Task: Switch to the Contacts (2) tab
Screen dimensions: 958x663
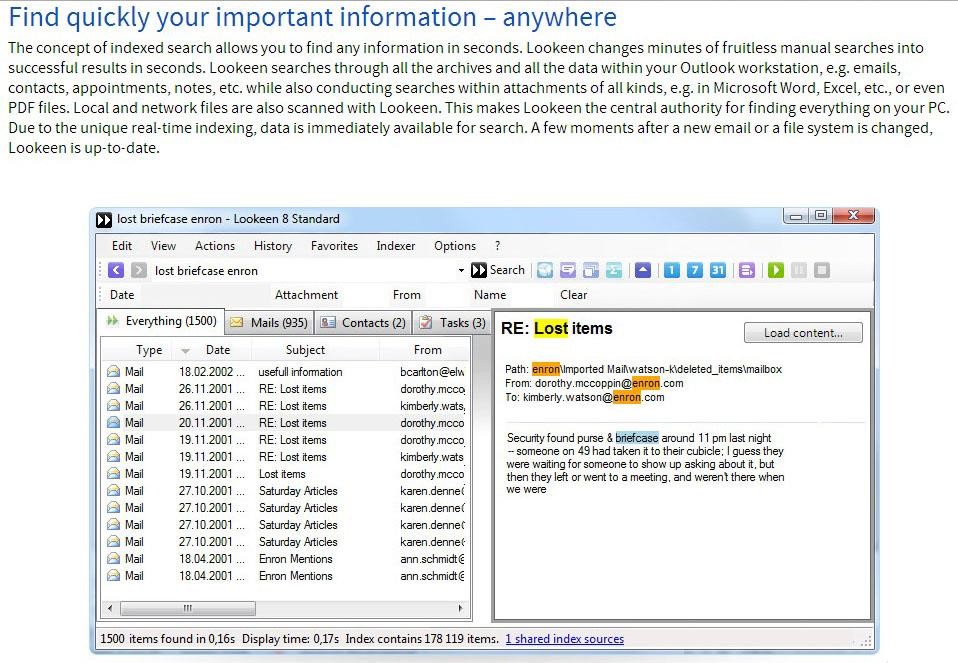Action: click(x=363, y=323)
